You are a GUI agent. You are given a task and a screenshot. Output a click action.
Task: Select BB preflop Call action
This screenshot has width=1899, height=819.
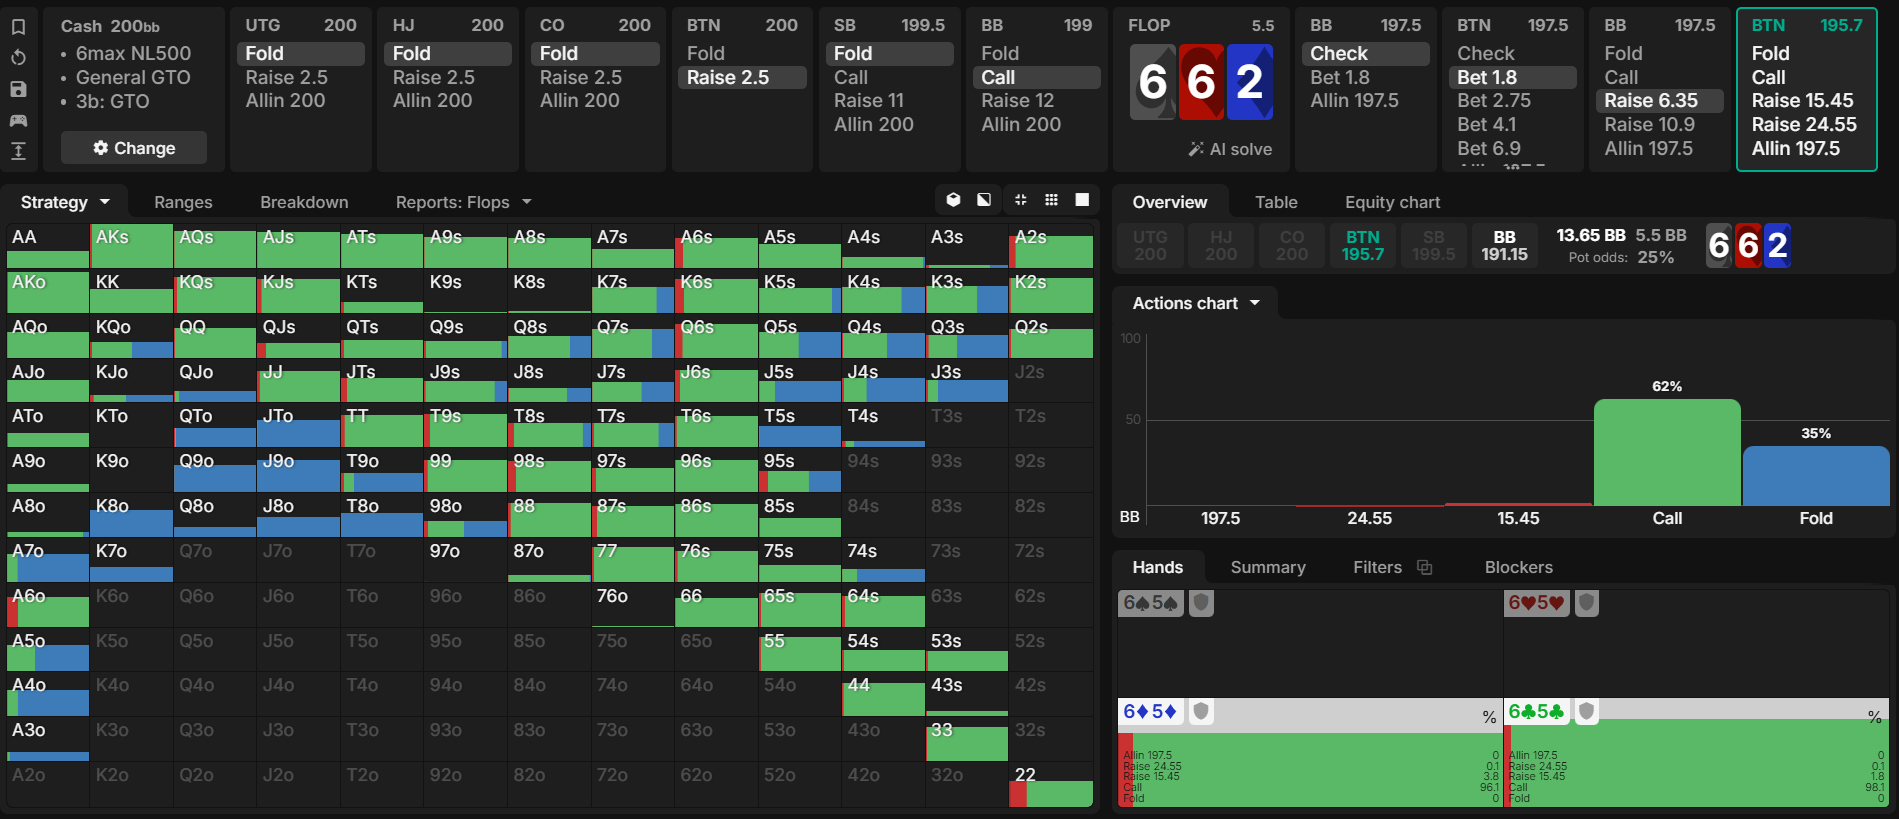click(1035, 77)
